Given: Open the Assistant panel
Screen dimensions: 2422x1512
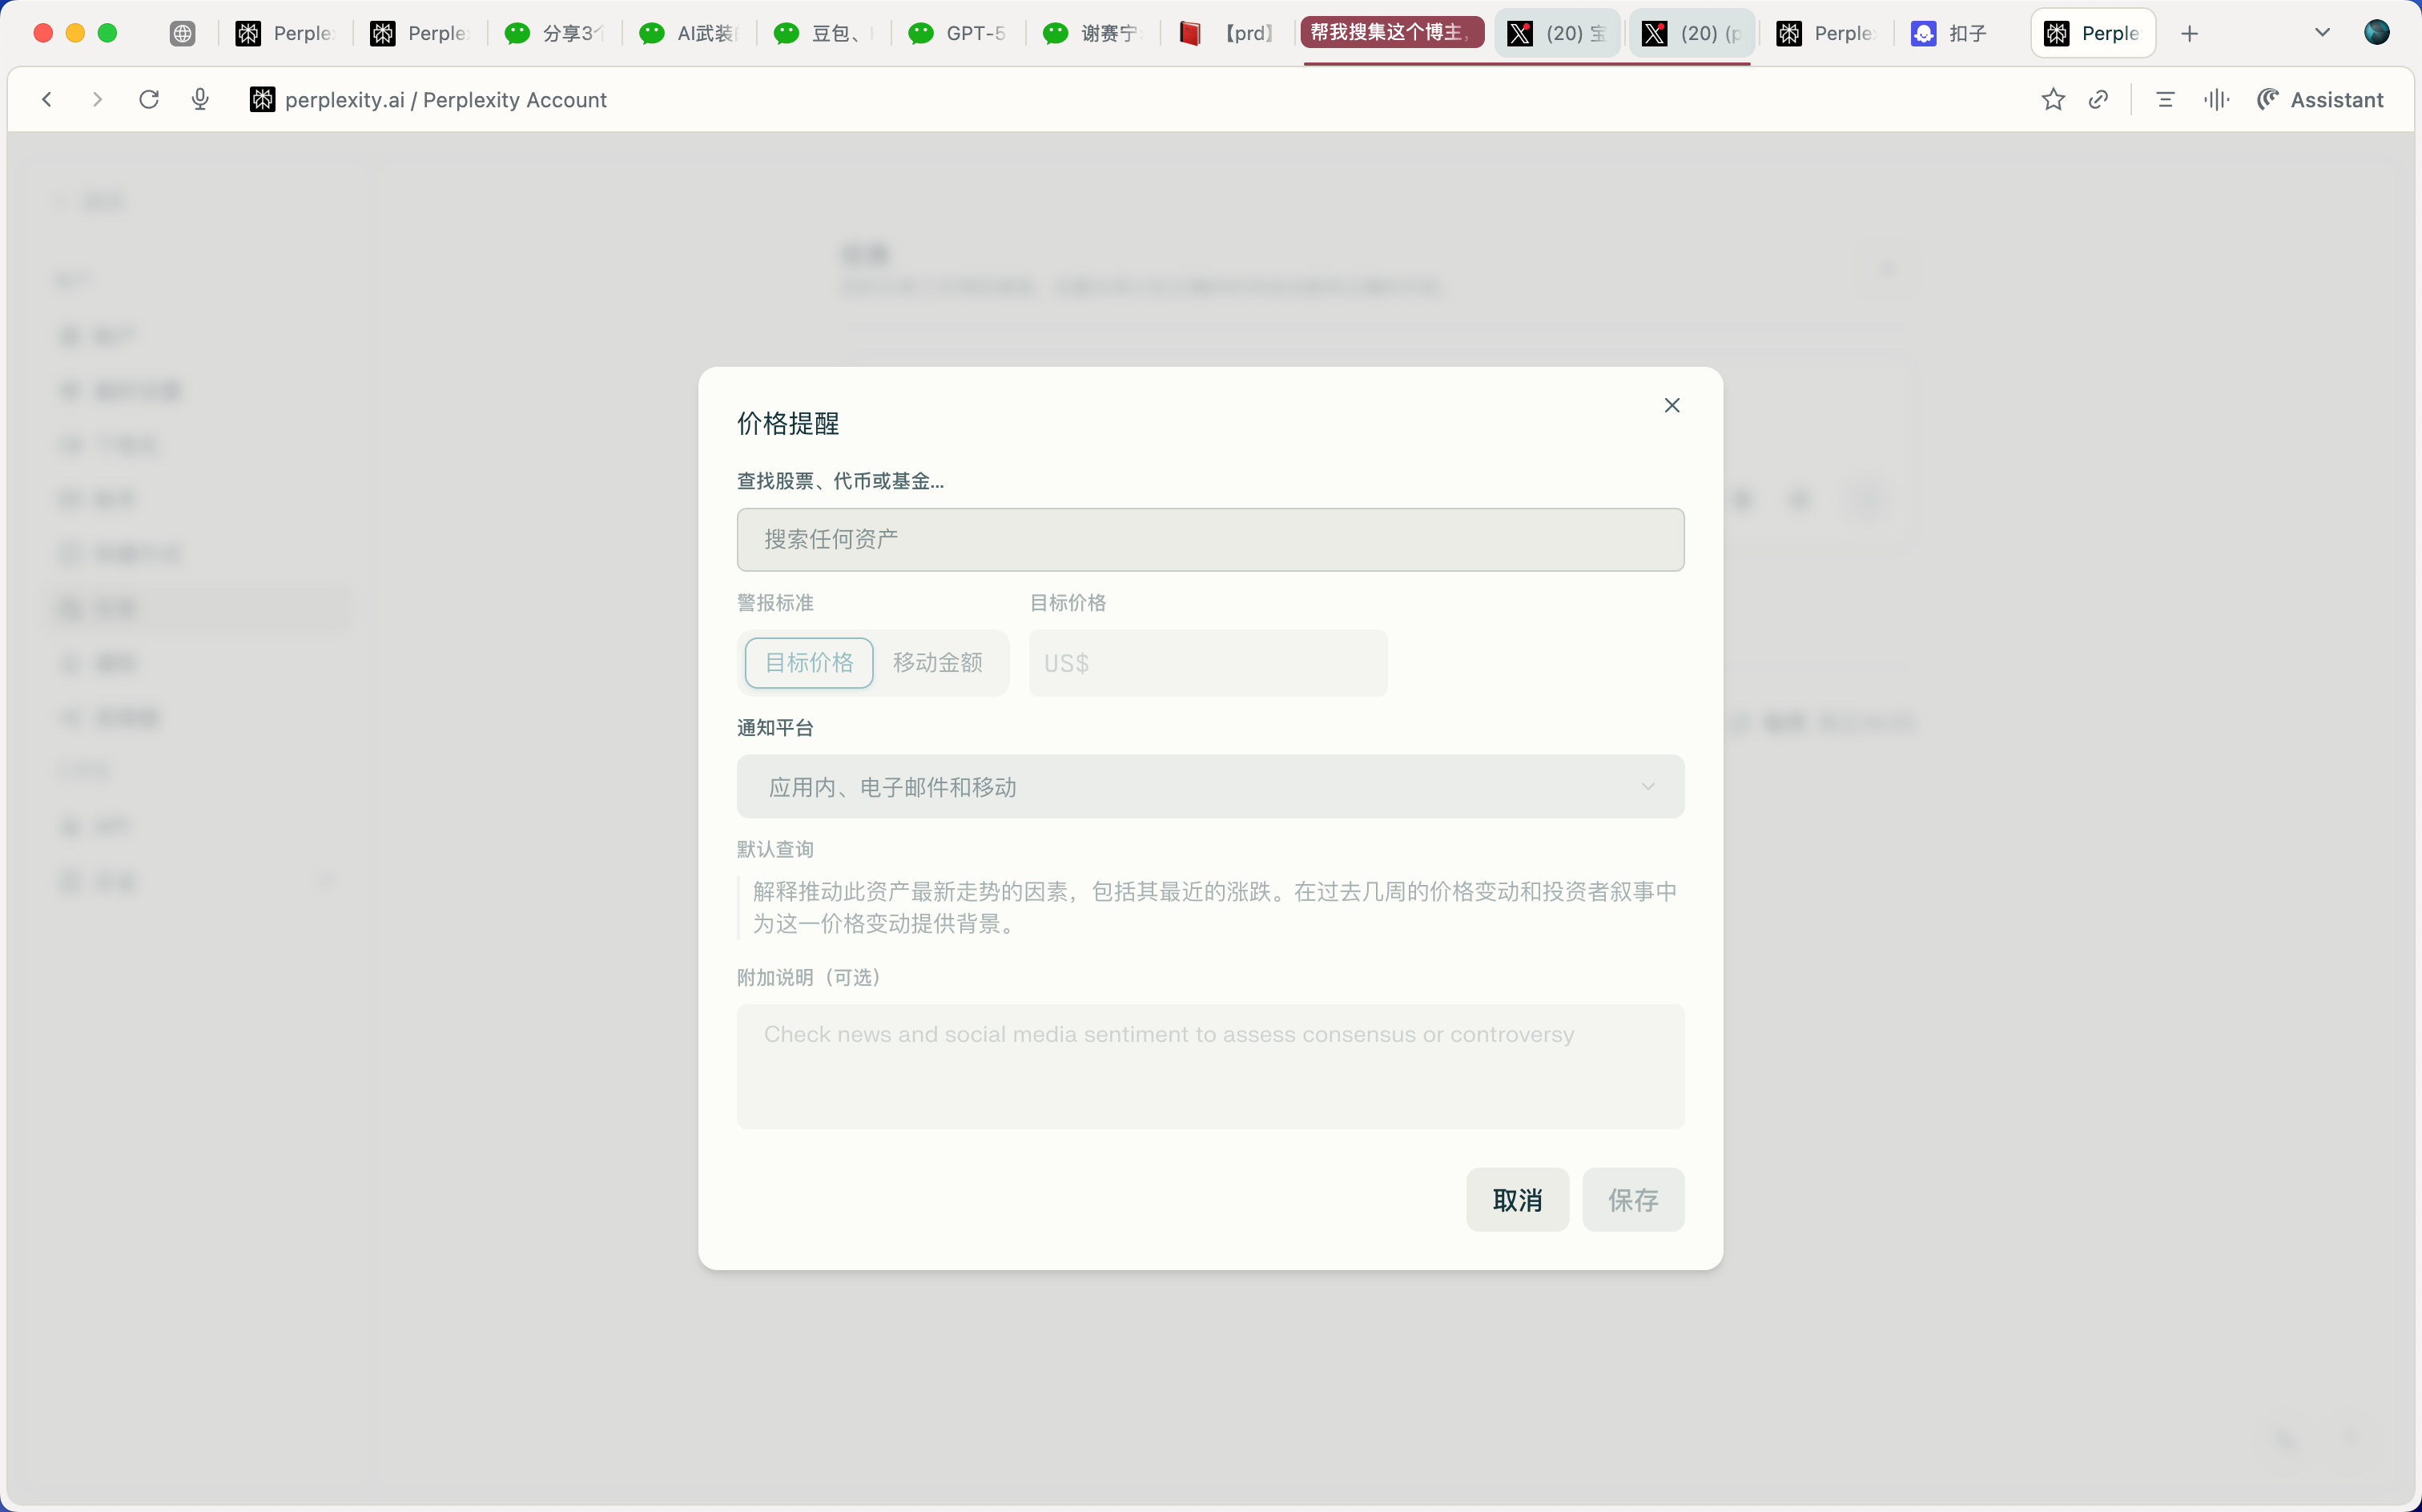Looking at the screenshot, I should (2320, 99).
